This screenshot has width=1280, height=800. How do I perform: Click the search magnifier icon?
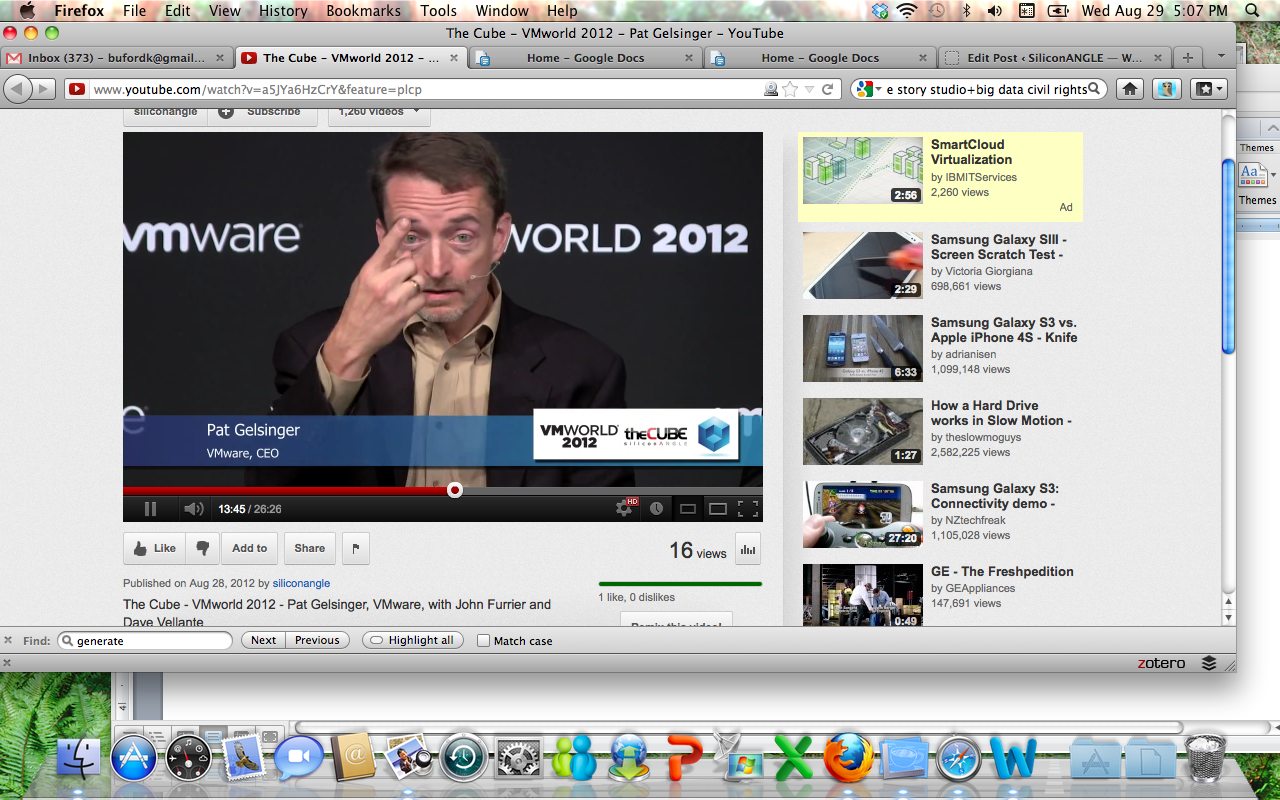[1095, 89]
